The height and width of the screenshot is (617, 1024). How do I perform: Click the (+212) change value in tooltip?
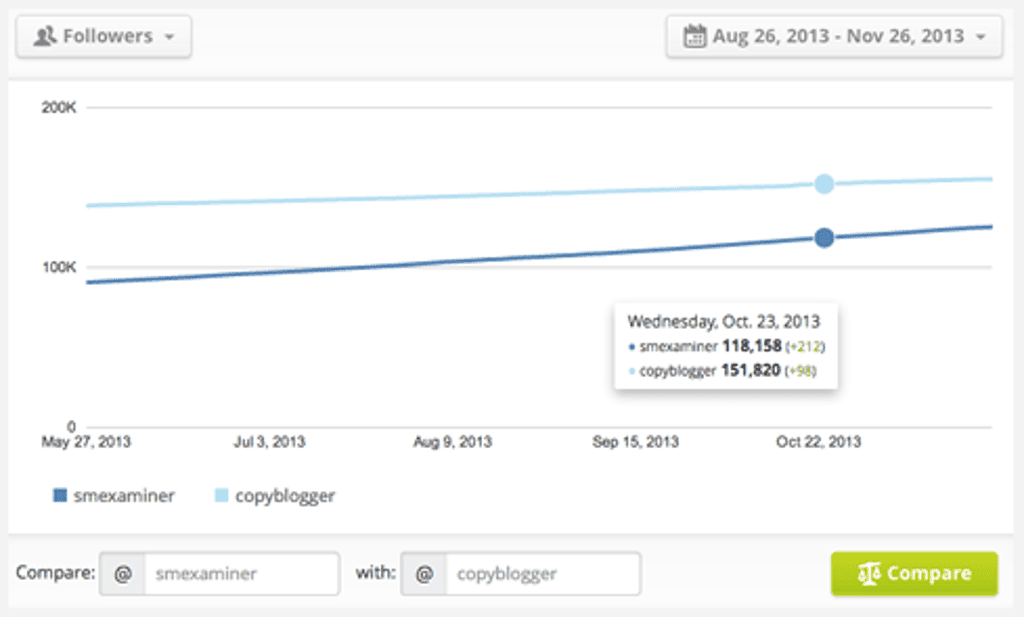click(x=805, y=347)
